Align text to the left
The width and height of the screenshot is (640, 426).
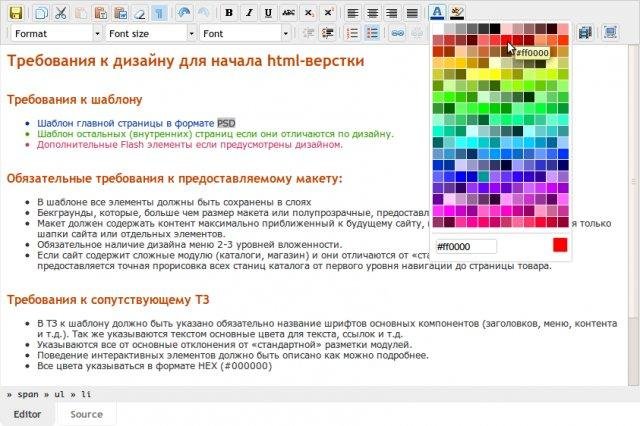353,13
